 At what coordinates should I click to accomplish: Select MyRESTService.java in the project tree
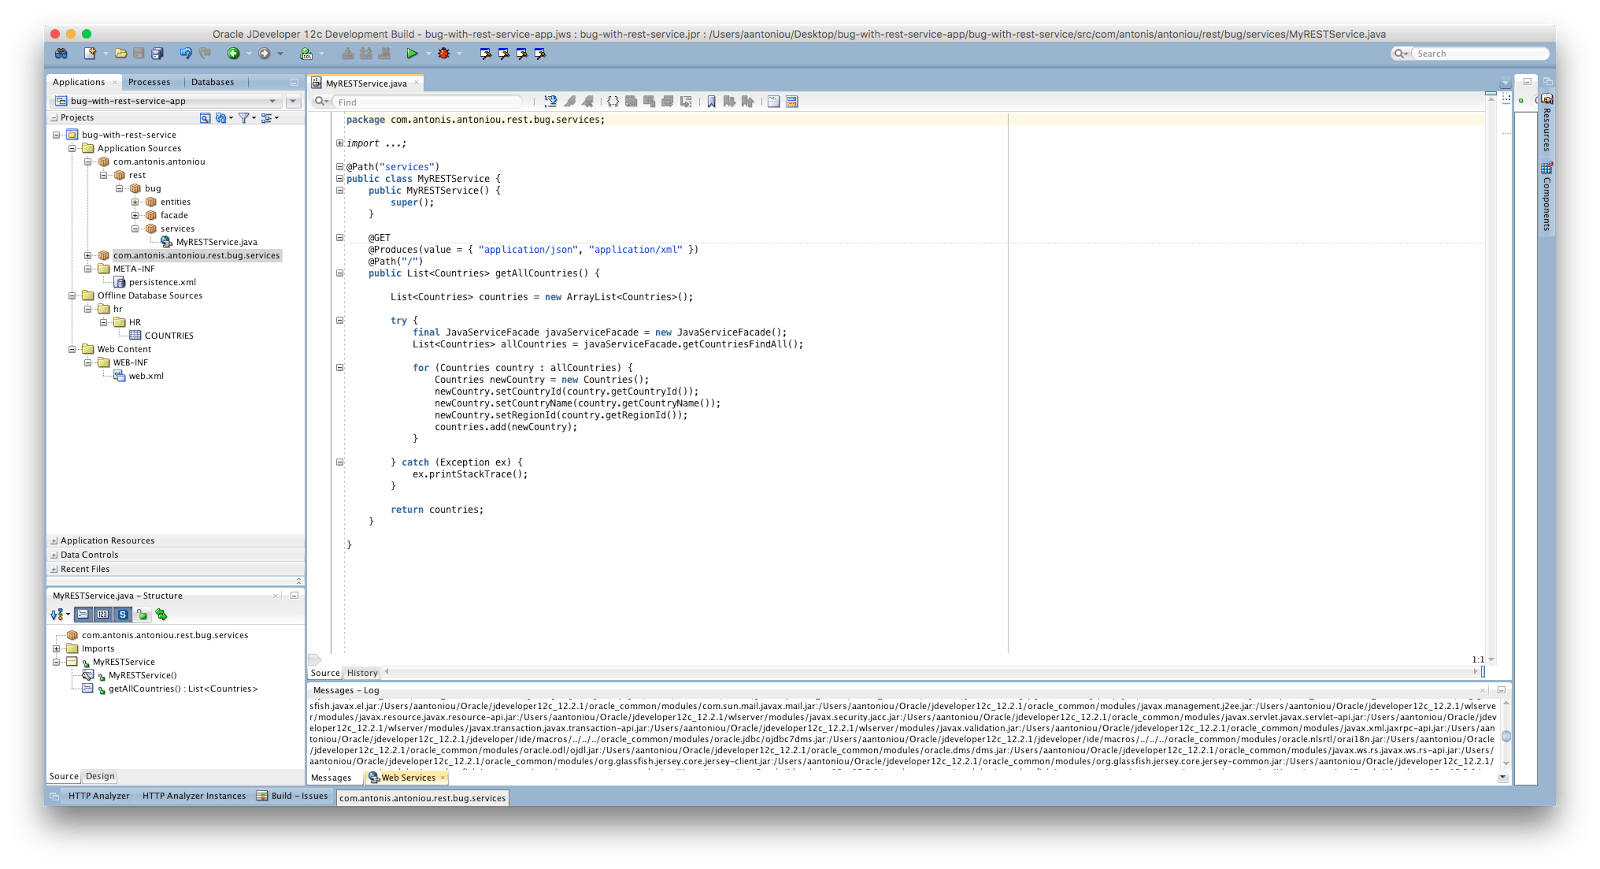[x=216, y=242]
